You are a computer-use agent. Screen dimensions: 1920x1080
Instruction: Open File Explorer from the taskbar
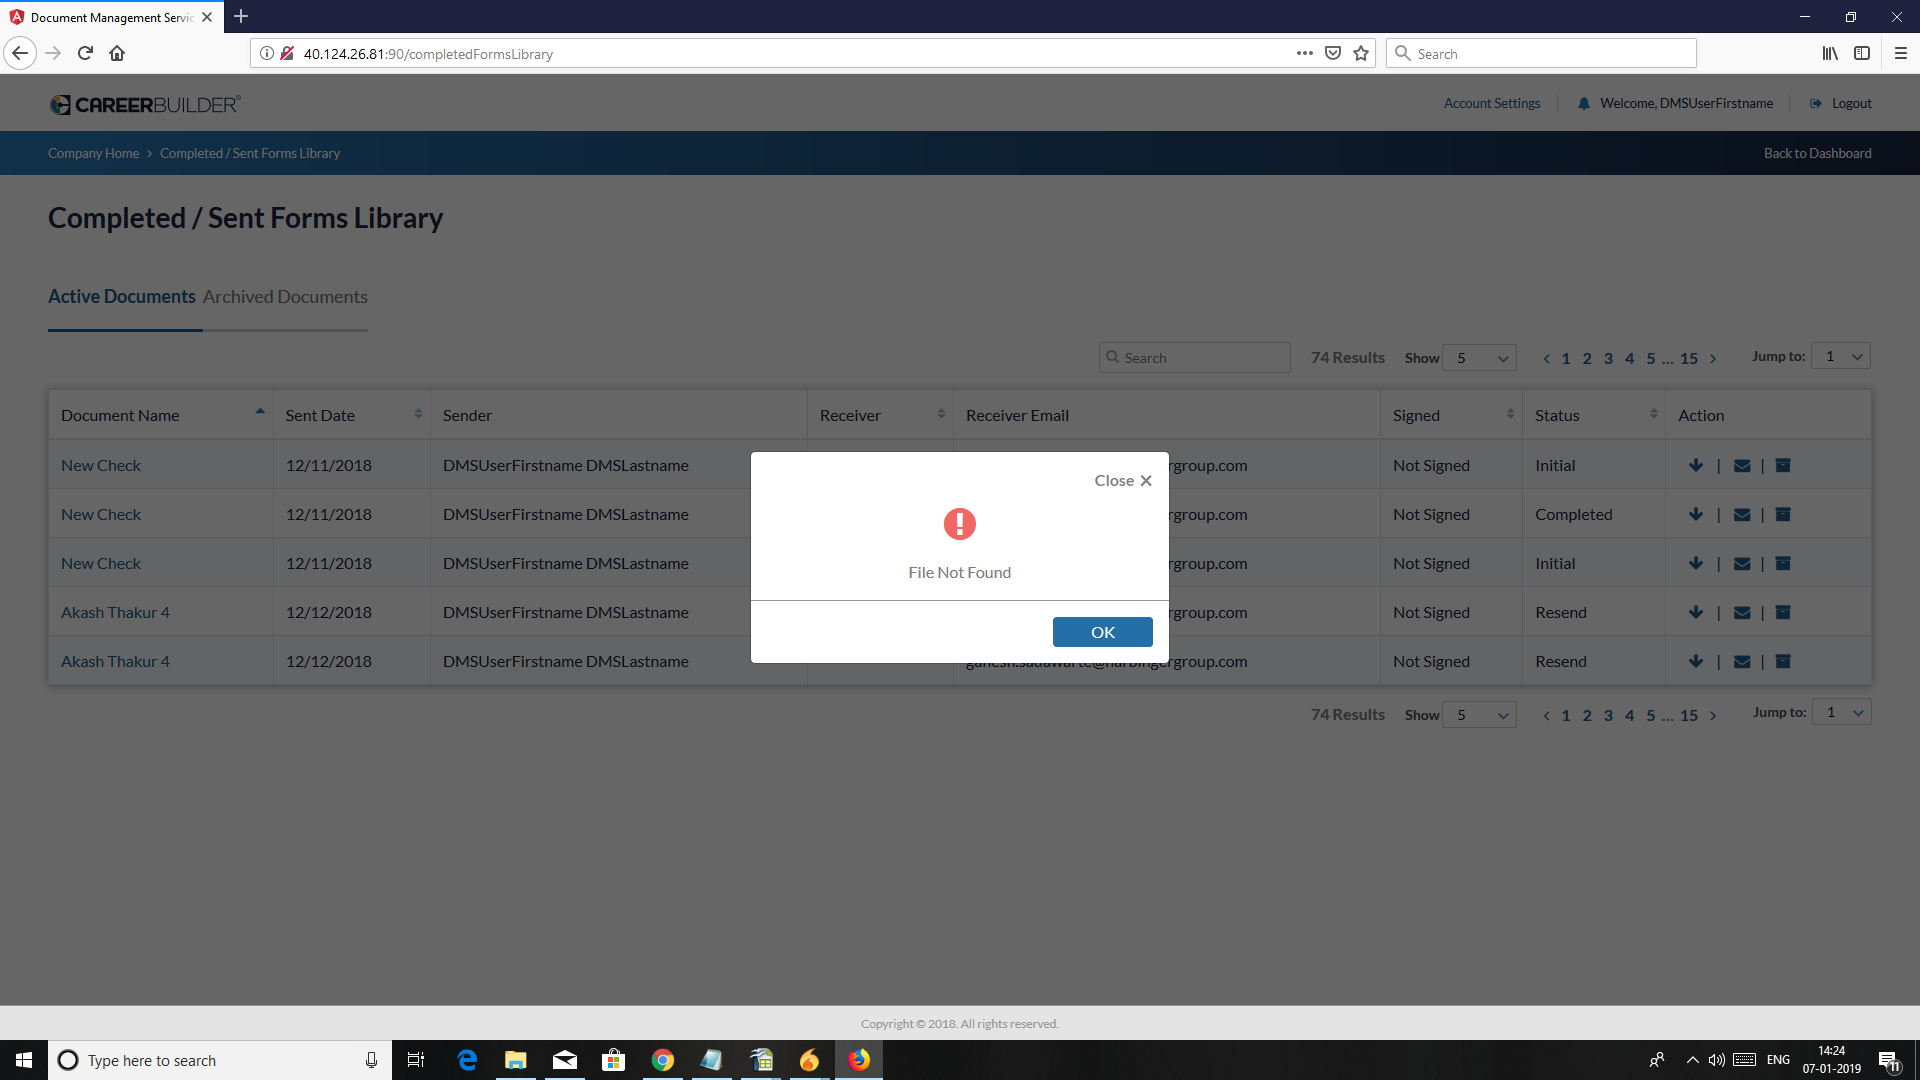516,1060
